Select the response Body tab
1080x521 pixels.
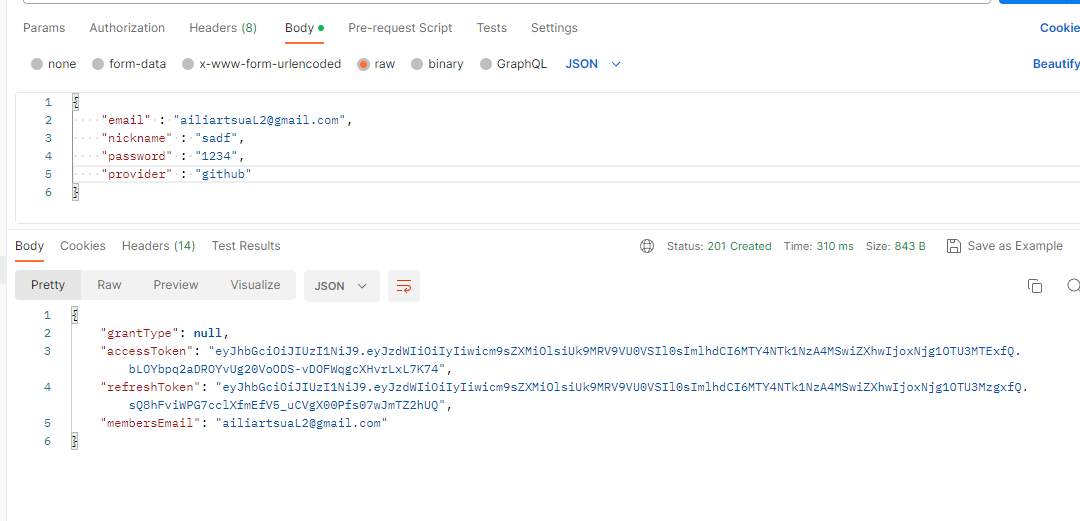pos(30,246)
